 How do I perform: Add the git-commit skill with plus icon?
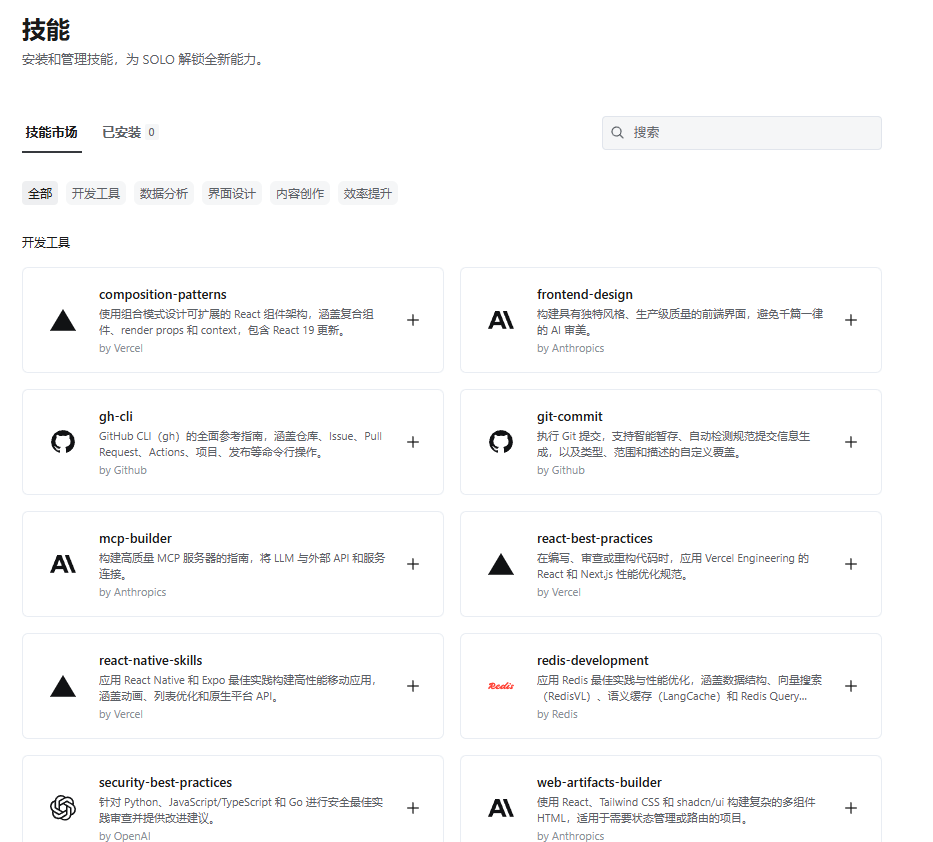pos(851,442)
